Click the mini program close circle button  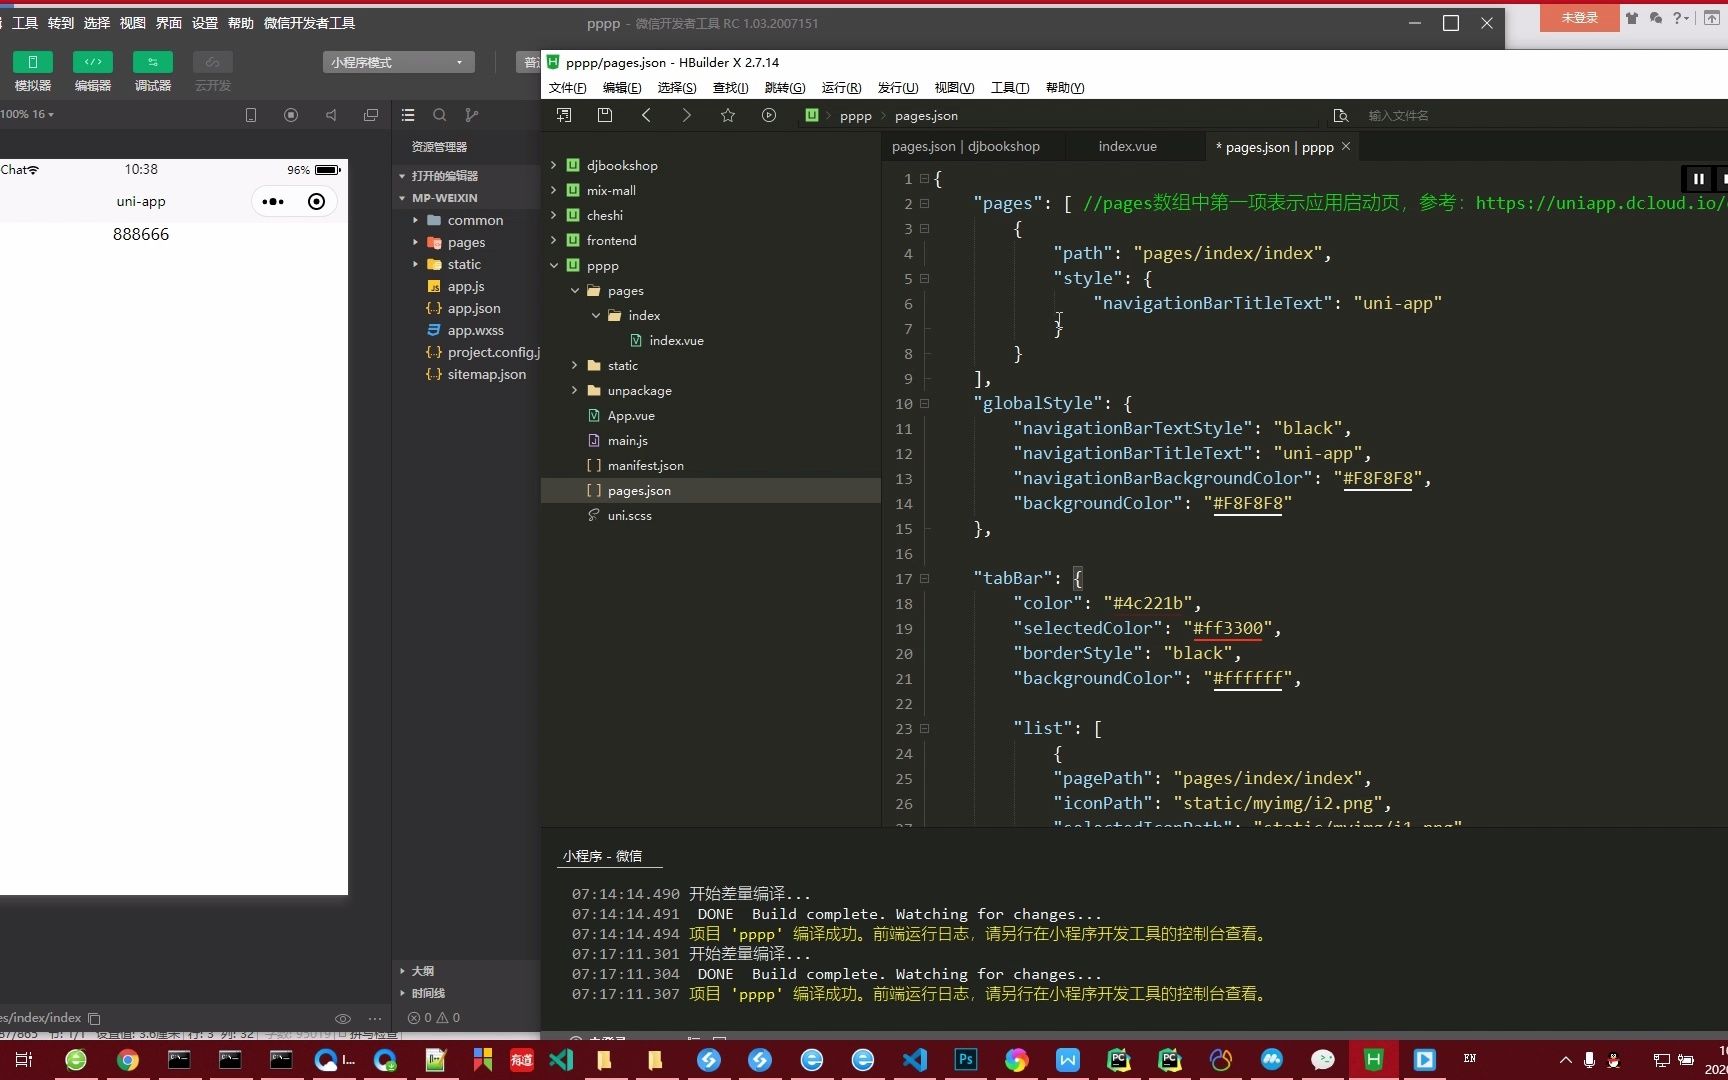(316, 201)
